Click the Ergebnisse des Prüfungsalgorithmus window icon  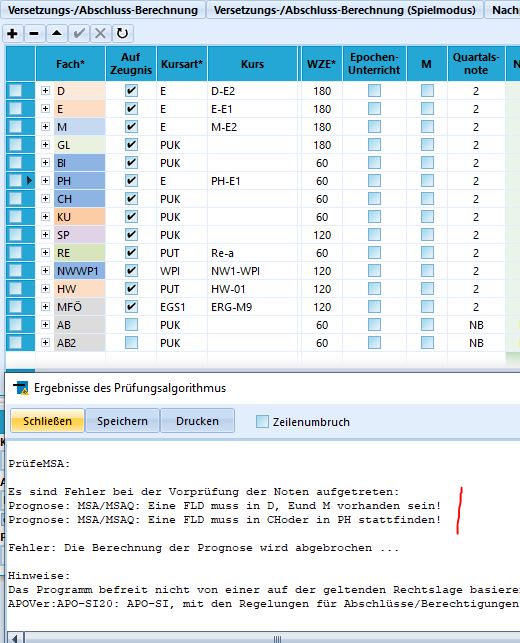click(21, 388)
